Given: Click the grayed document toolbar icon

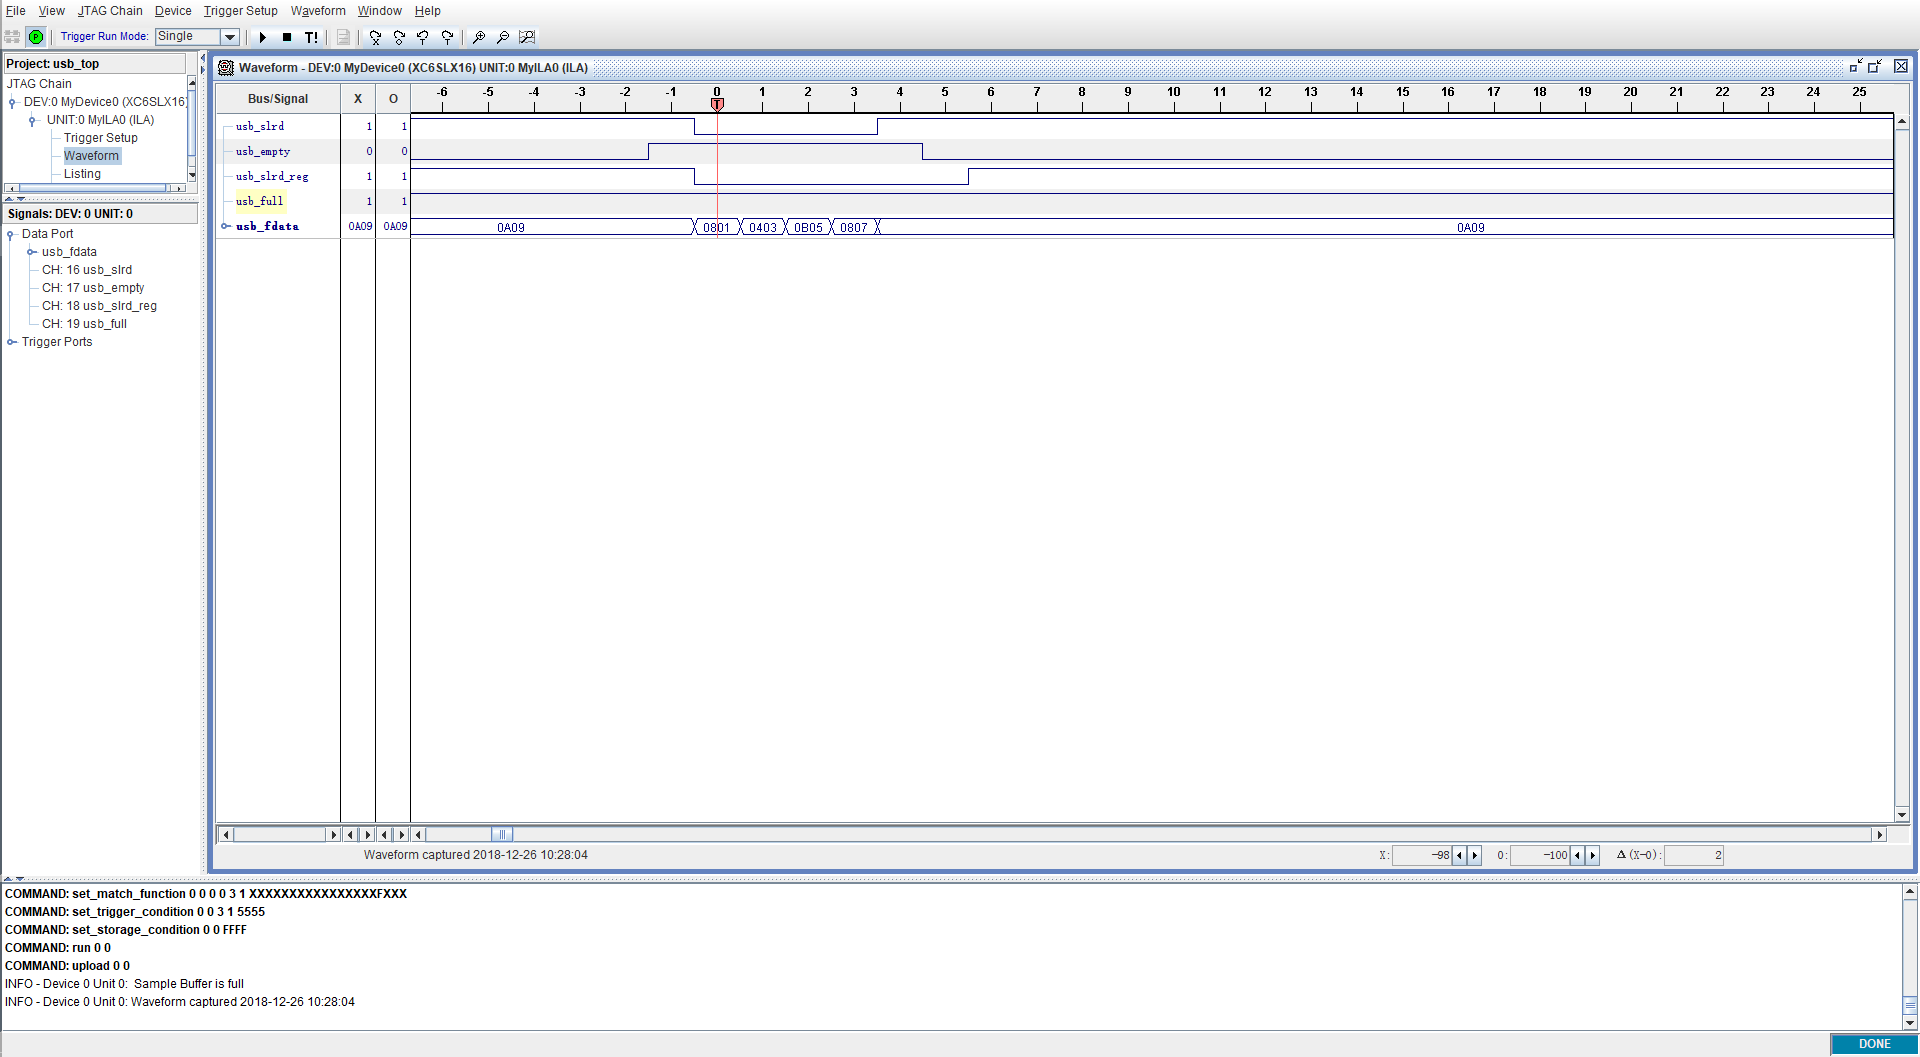Looking at the screenshot, I should (x=343, y=37).
